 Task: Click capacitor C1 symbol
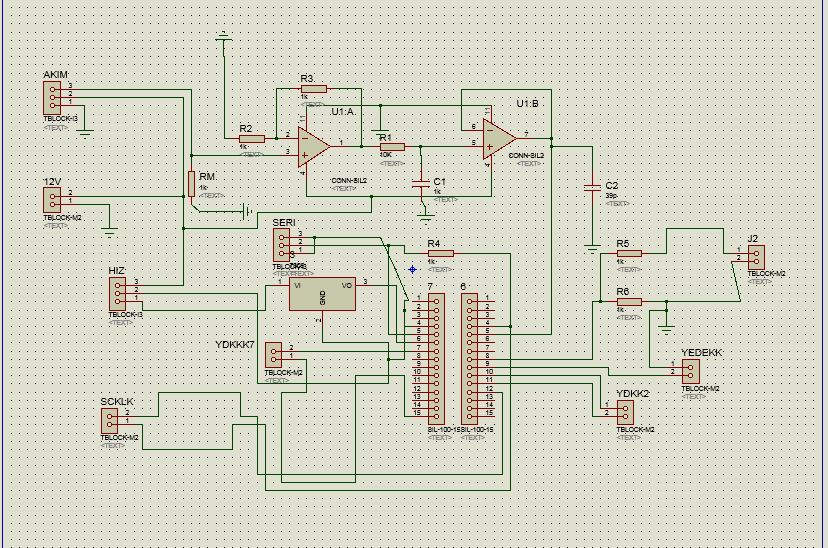click(x=421, y=184)
